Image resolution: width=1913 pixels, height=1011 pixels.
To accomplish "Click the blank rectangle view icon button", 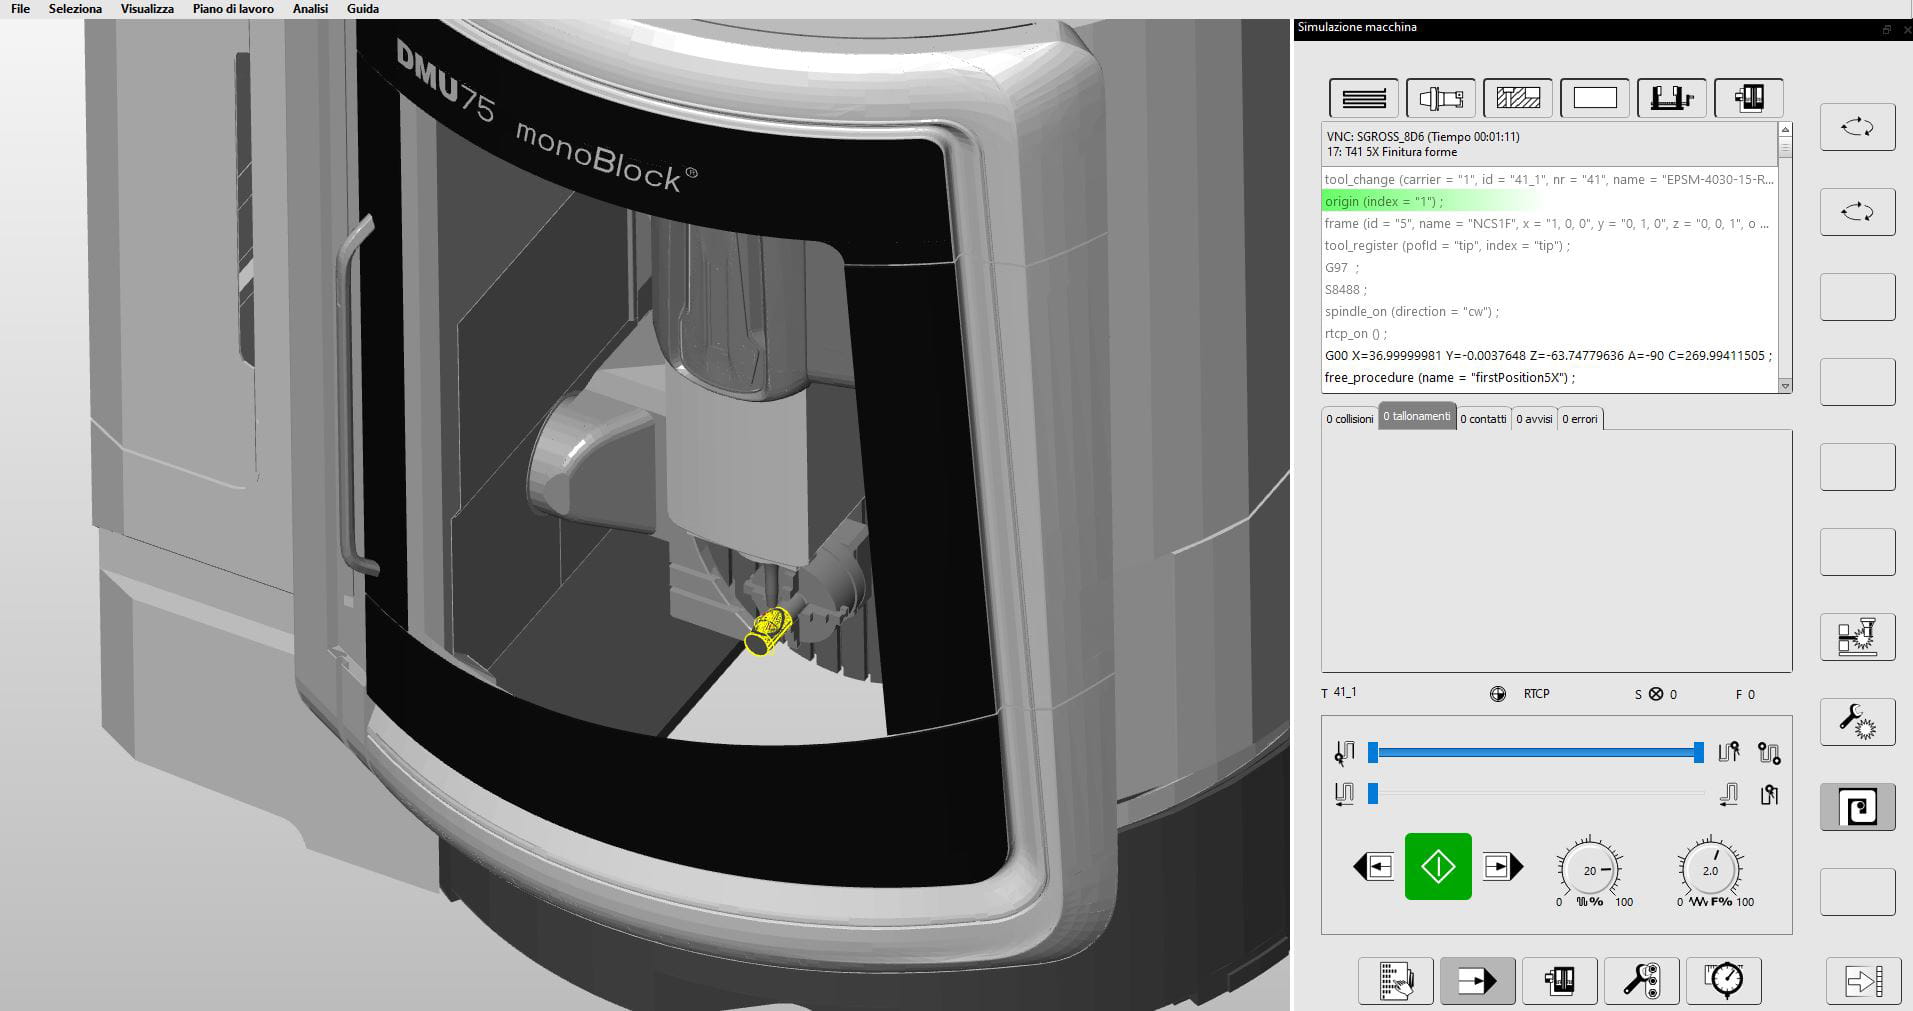I will click(1595, 98).
